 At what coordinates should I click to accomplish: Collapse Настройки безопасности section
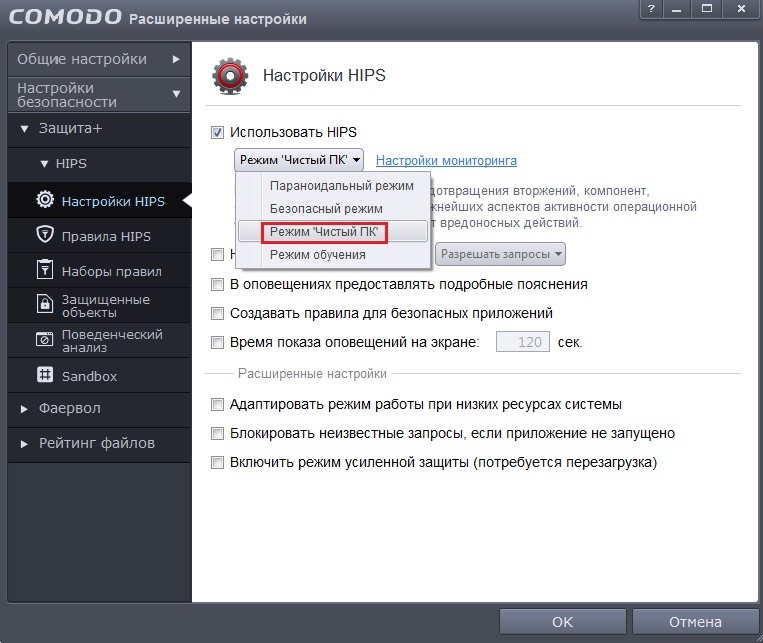pyautogui.click(x=99, y=94)
